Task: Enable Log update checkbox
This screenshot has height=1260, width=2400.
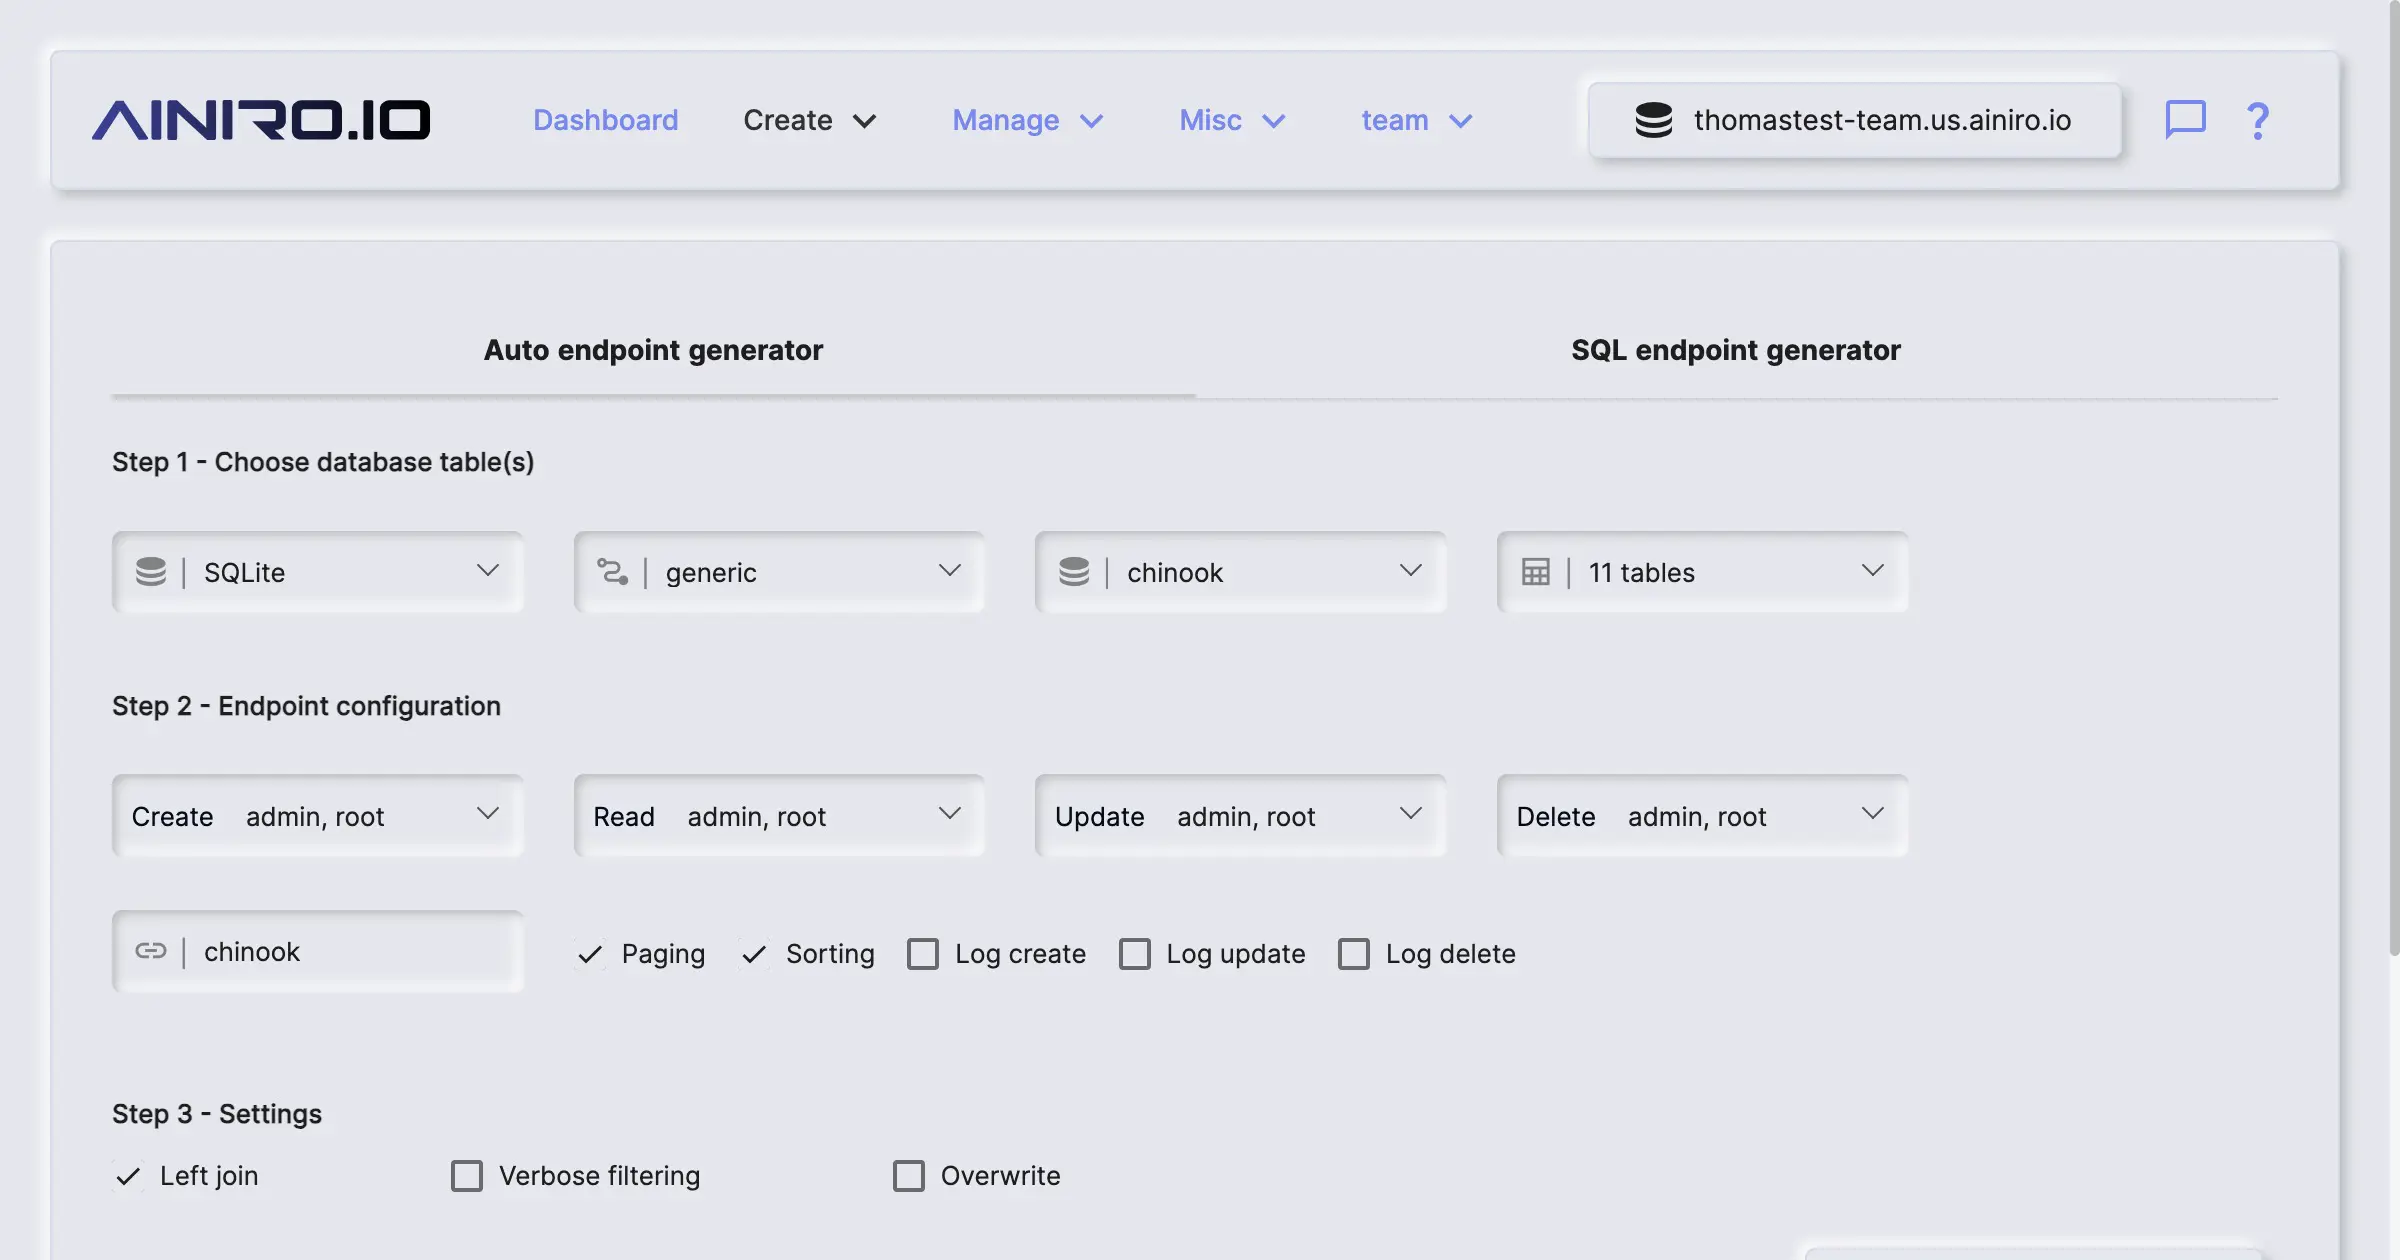Action: point(1134,954)
